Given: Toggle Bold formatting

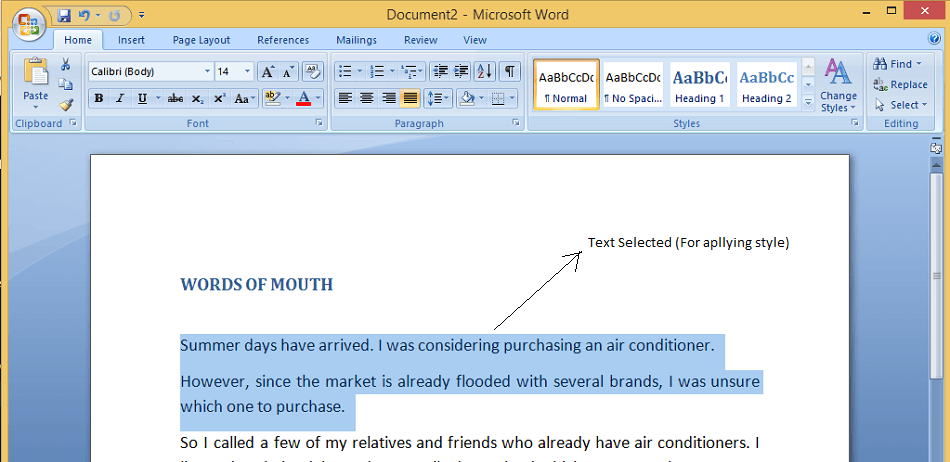Looking at the screenshot, I should 99,98.
